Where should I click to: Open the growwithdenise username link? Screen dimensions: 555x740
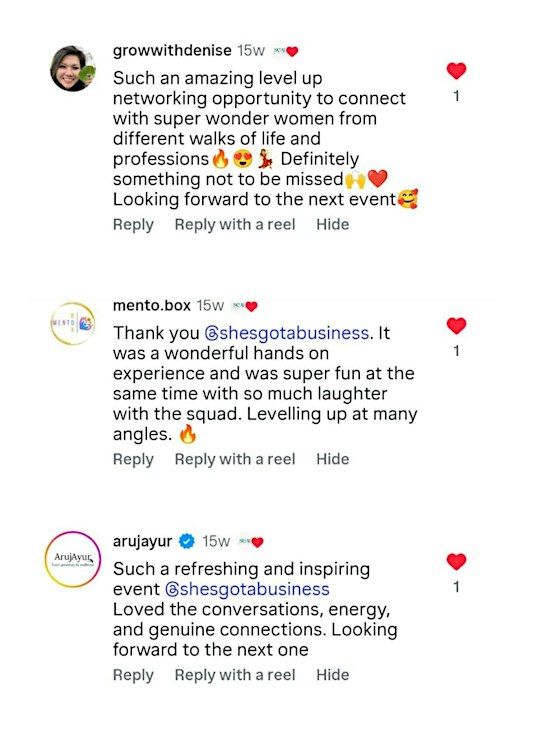point(172,50)
